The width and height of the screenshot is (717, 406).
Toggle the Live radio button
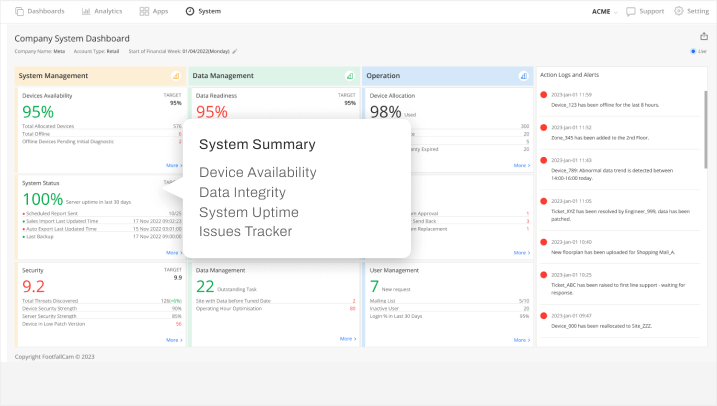click(x=693, y=51)
